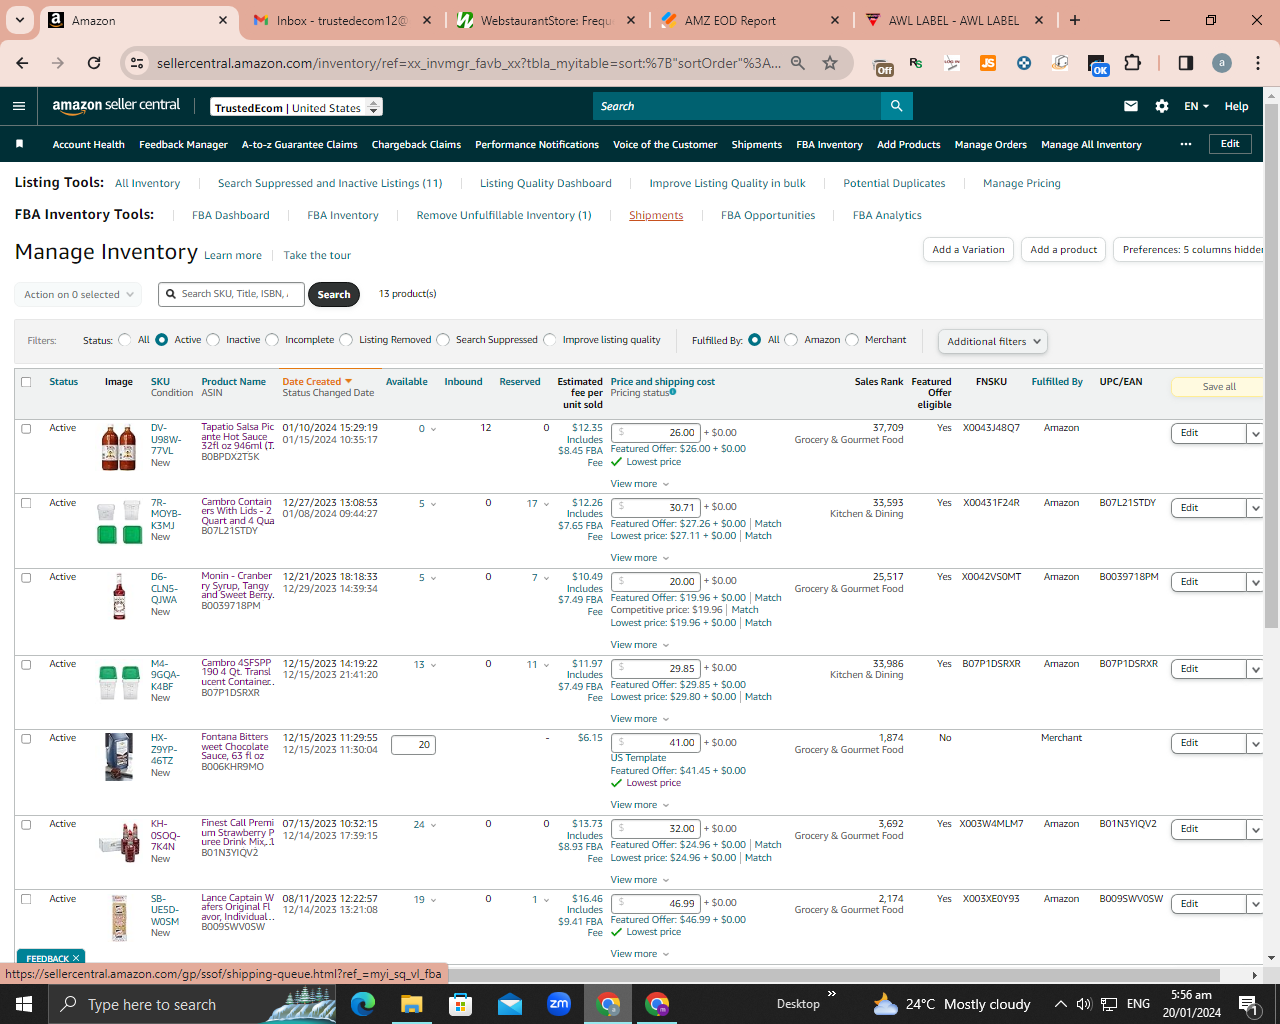The height and width of the screenshot is (1024, 1280).
Task: Select Fulfilled By Merchant radio button
Action: pos(852,340)
